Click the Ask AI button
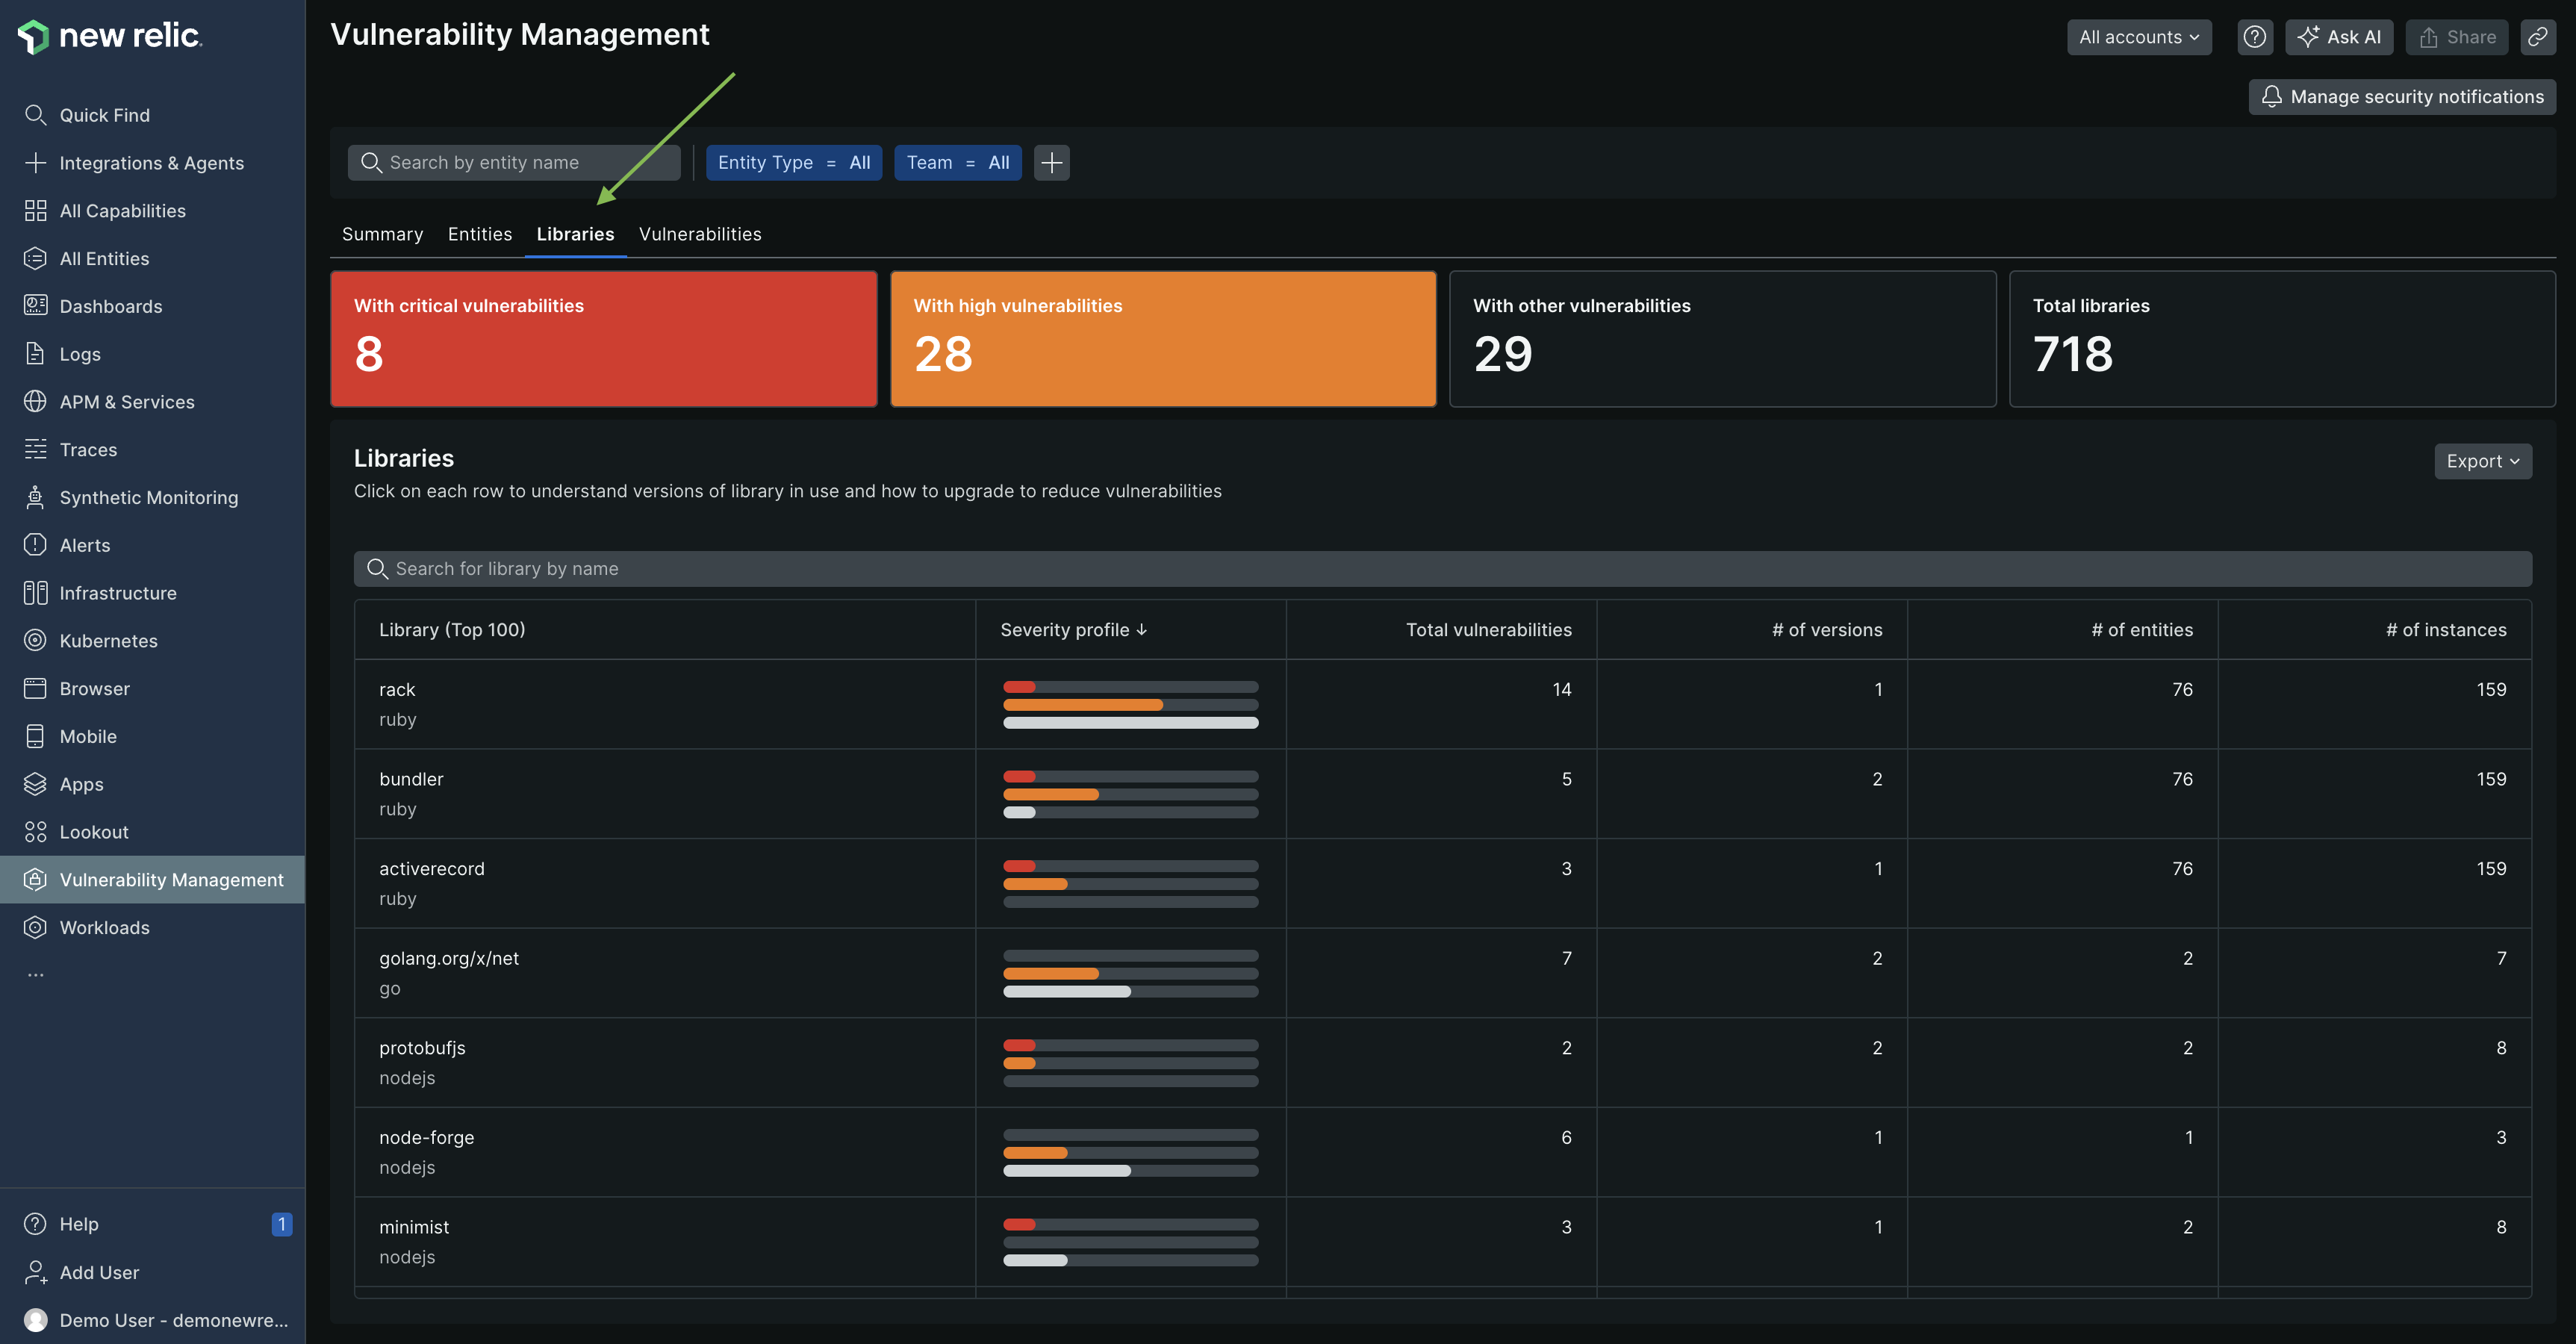 click(2338, 37)
